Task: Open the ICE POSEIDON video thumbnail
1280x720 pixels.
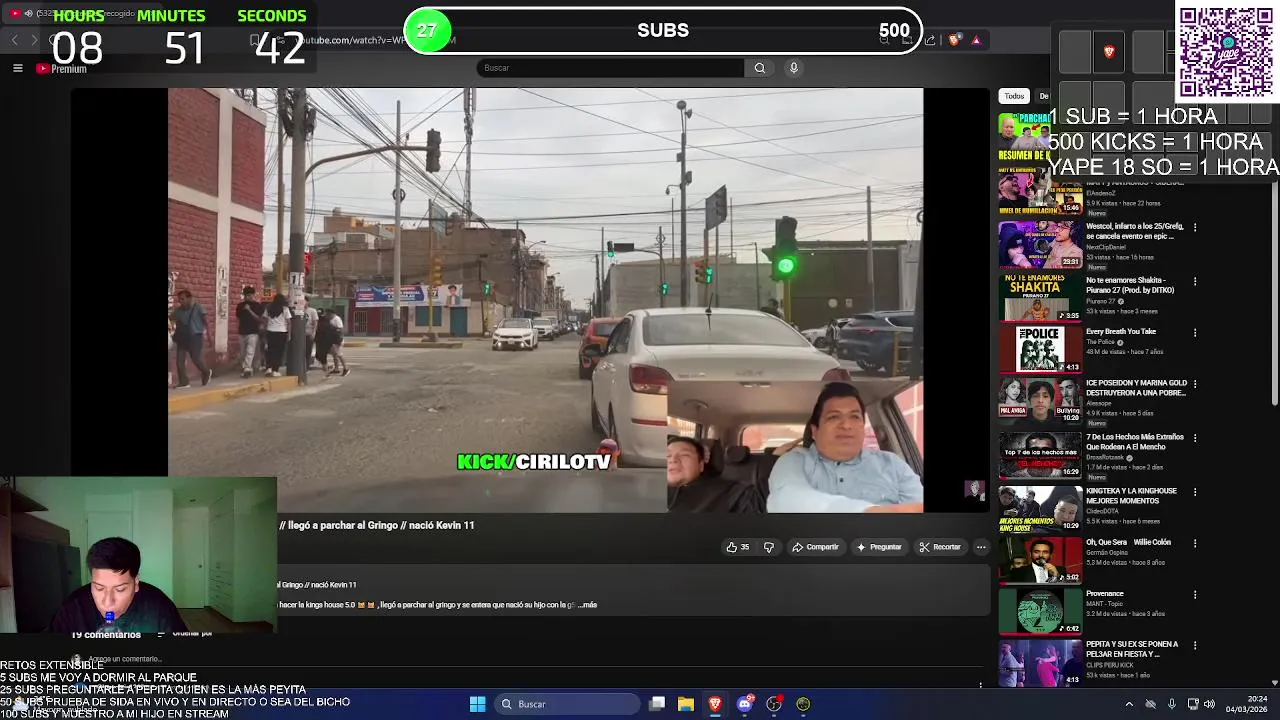Action: coord(1040,400)
